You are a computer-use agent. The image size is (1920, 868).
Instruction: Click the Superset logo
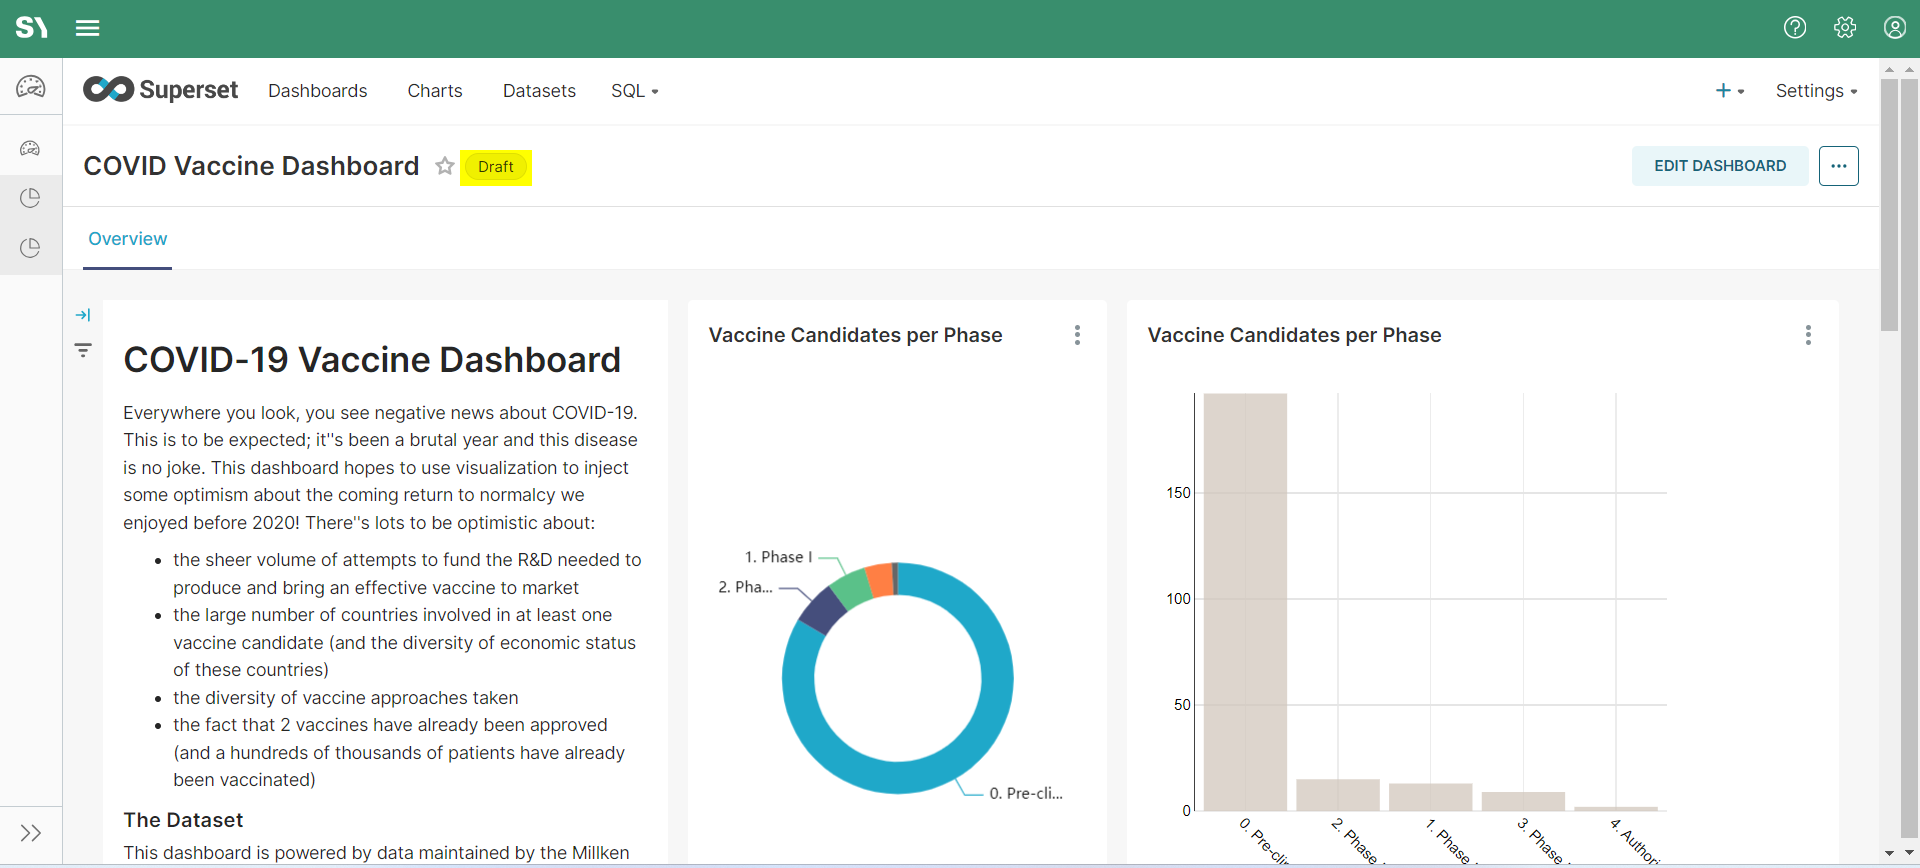click(161, 90)
